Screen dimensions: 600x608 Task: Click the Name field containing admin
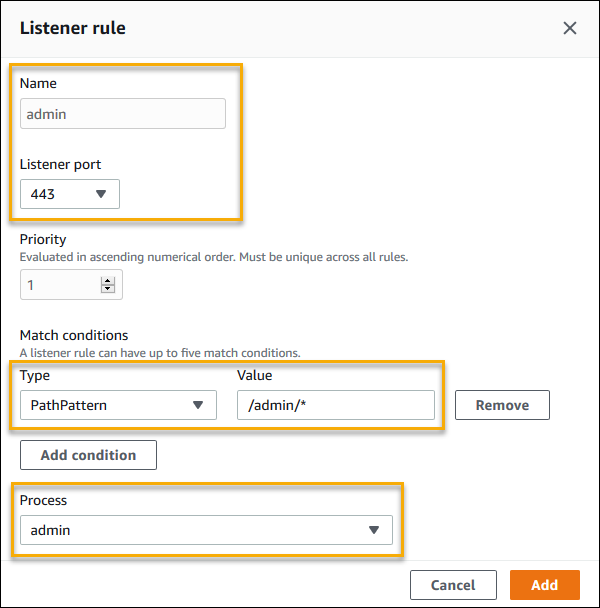[122, 114]
